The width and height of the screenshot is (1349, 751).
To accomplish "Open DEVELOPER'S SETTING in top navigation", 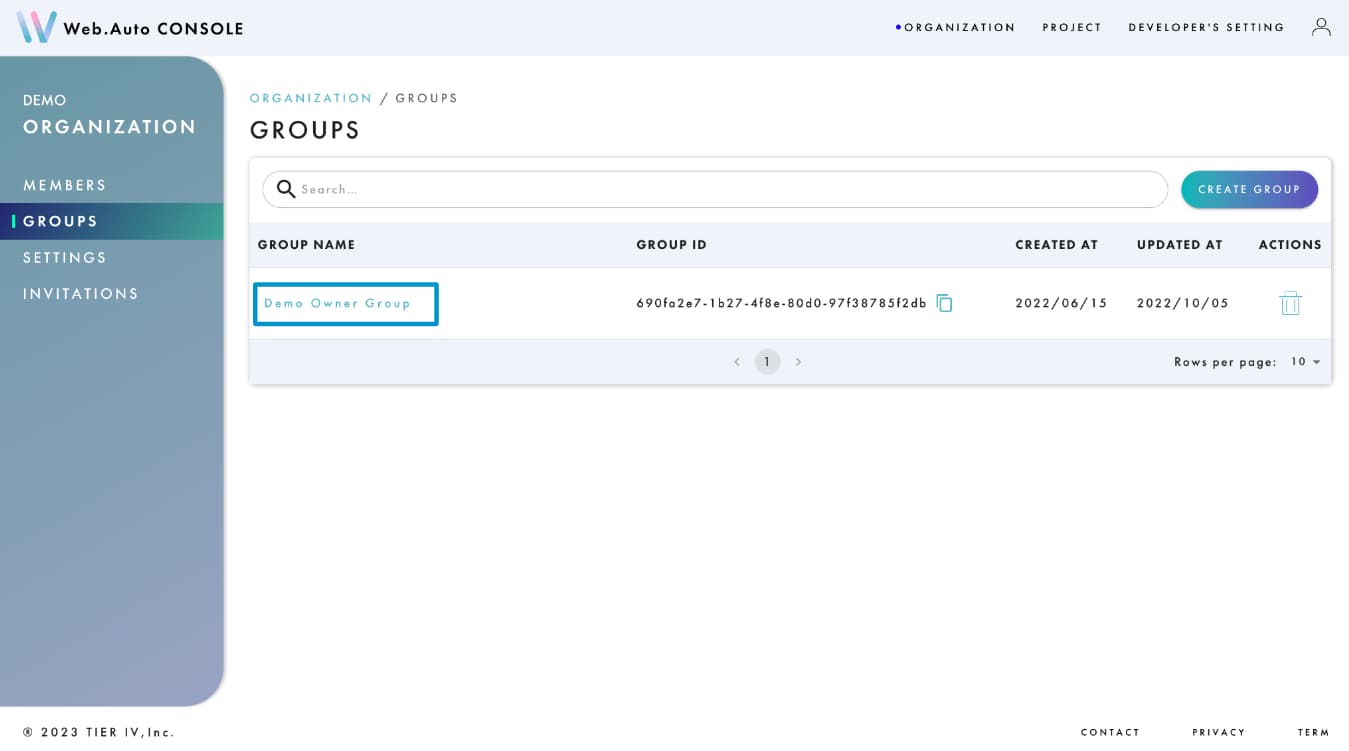I will pos(1206,27).
